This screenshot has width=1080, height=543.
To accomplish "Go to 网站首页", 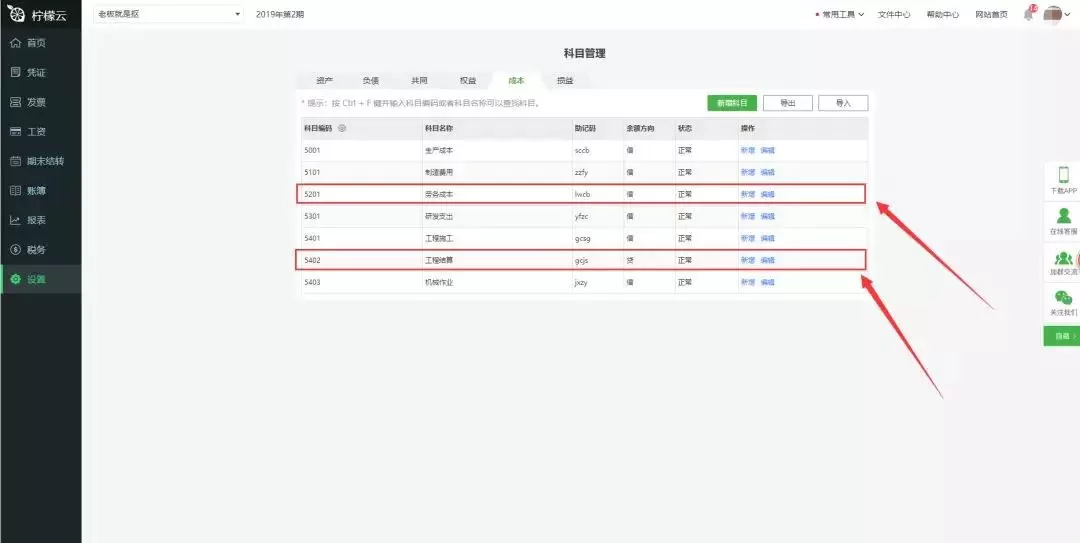I will [x=992, y=14].
